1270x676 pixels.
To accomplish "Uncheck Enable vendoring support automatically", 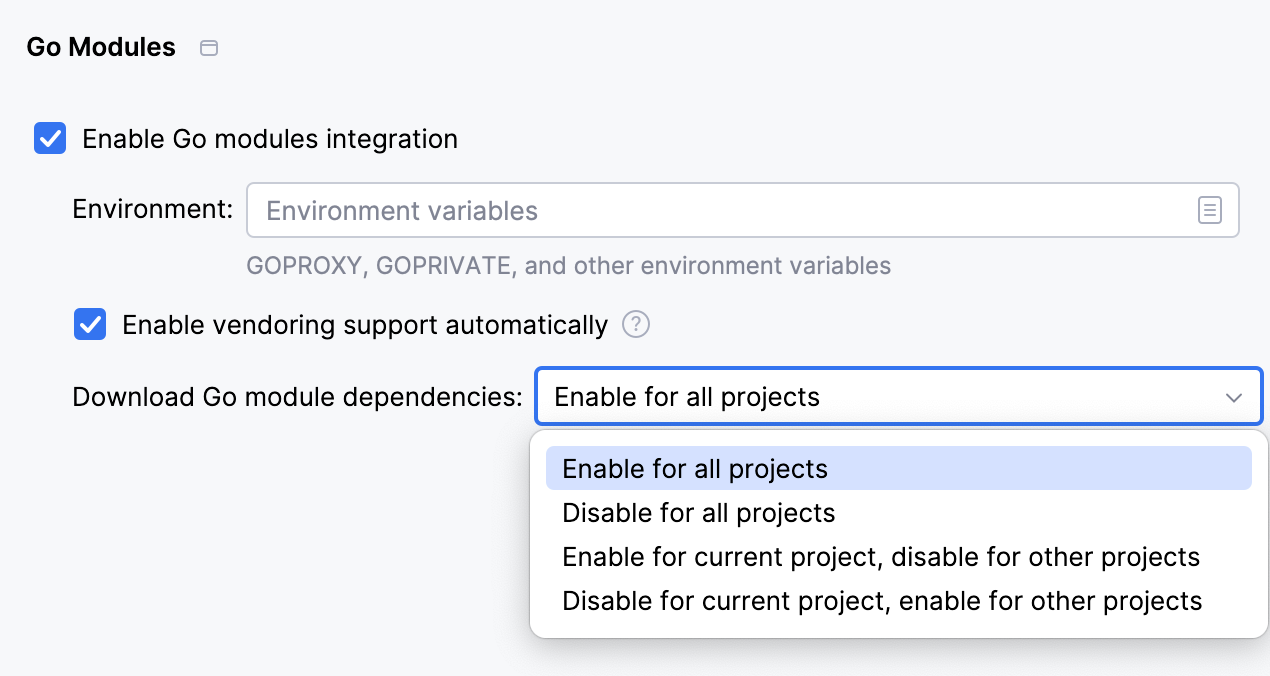I will point(89,324).
